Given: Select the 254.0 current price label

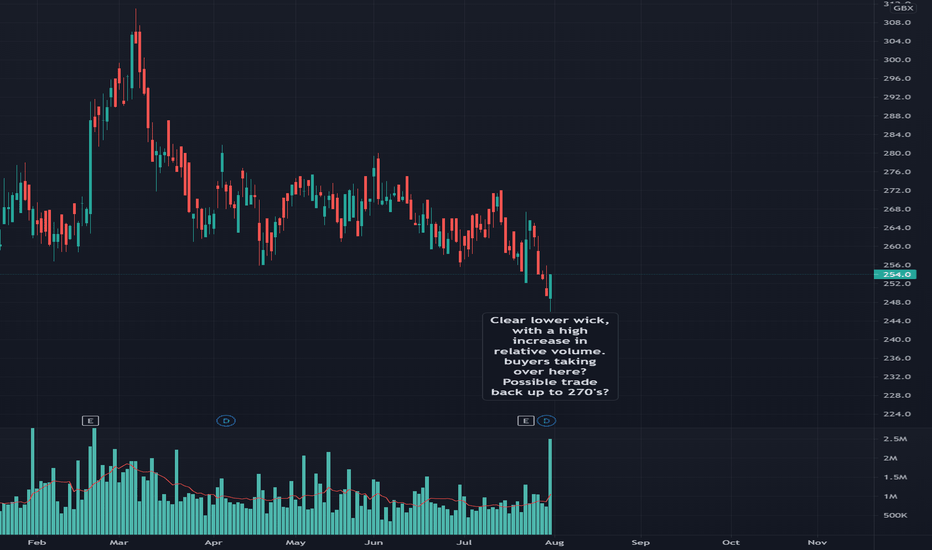Looking at the screenshot, I should point(895,274).
